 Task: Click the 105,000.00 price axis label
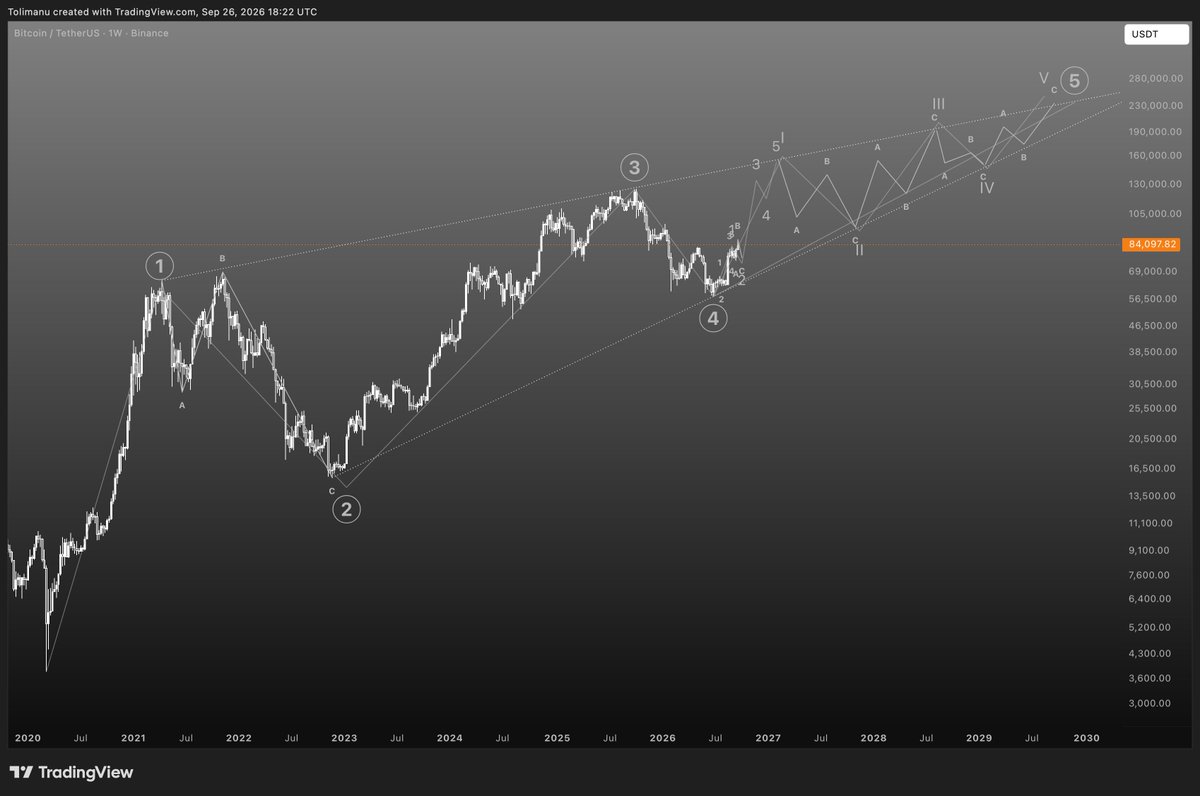click(x=1154, y=213)
